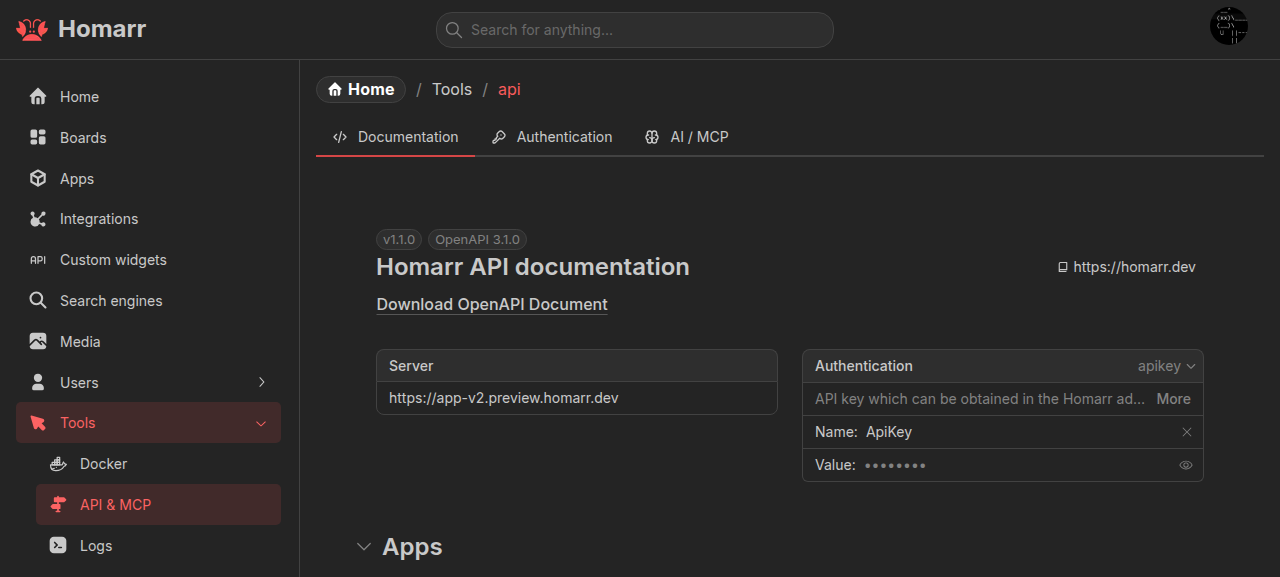Switch to the Documentation tab
1280x577 pixels.
[396, 137]
